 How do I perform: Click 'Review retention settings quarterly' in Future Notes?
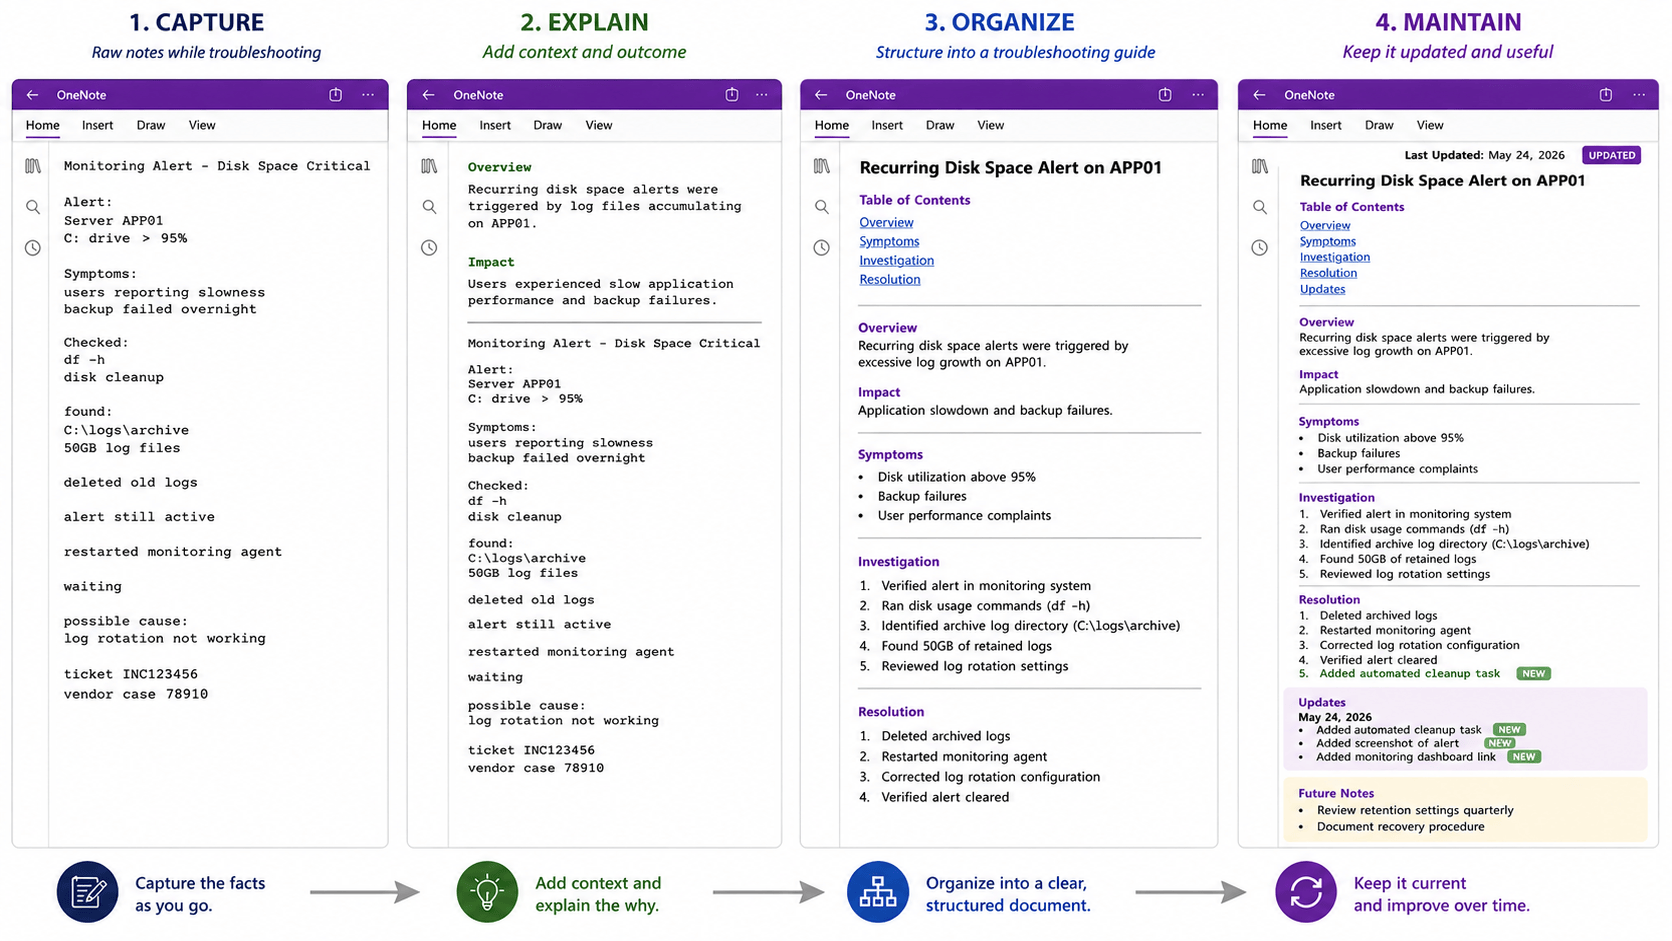click(x=1415, y=810)
